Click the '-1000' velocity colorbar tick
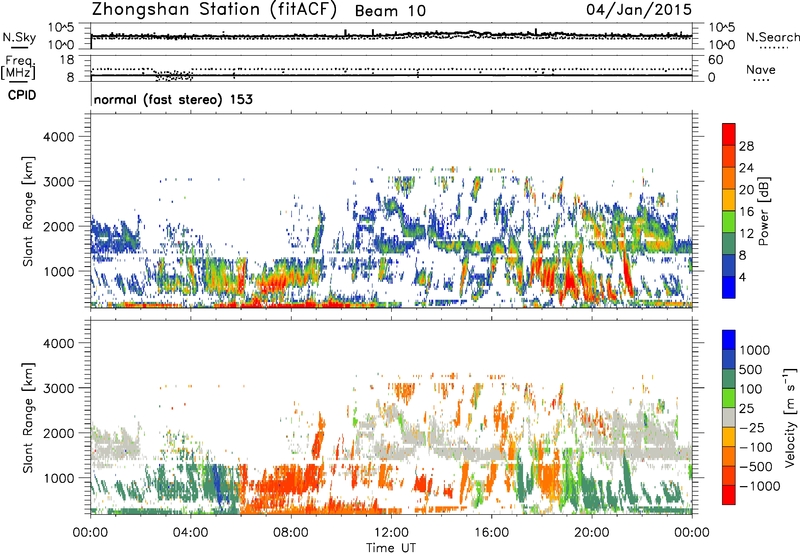This screenshot has height=554, width=800. [x=759, y=486]
